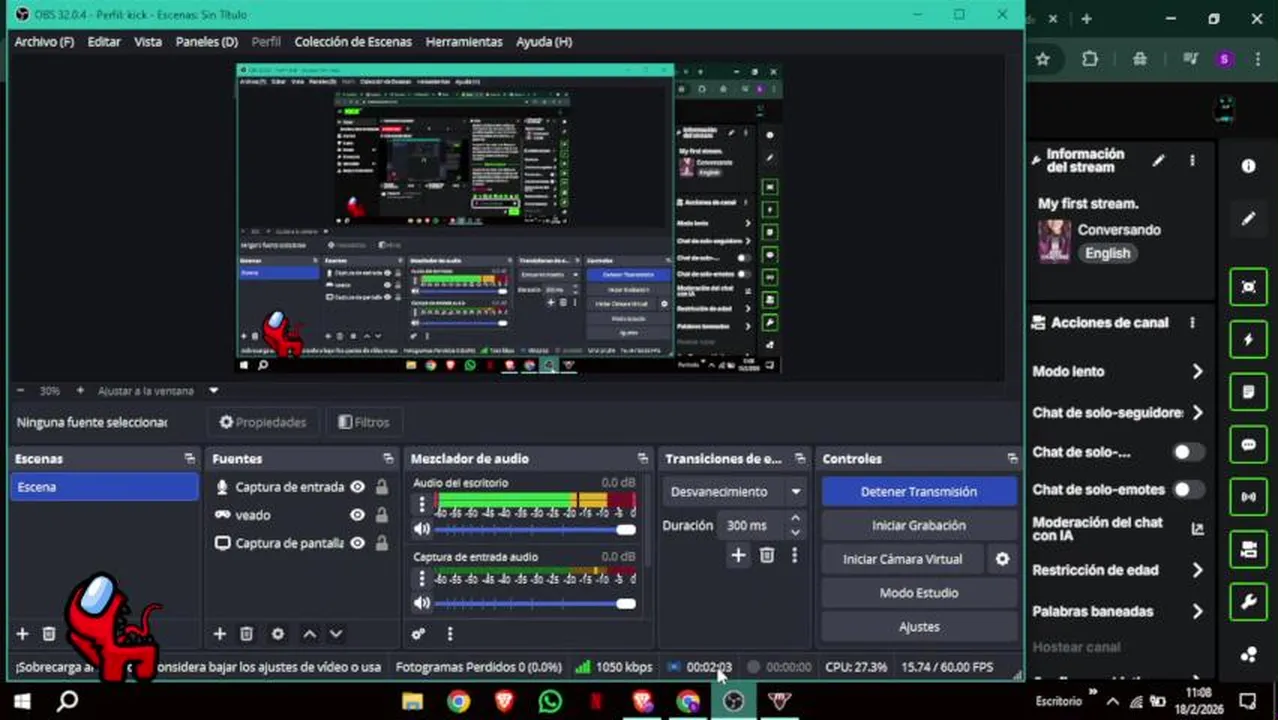Screen dimensions: 1278x720
Task: Click the Audio del escritorio volume slider
Action: (535, 529)
